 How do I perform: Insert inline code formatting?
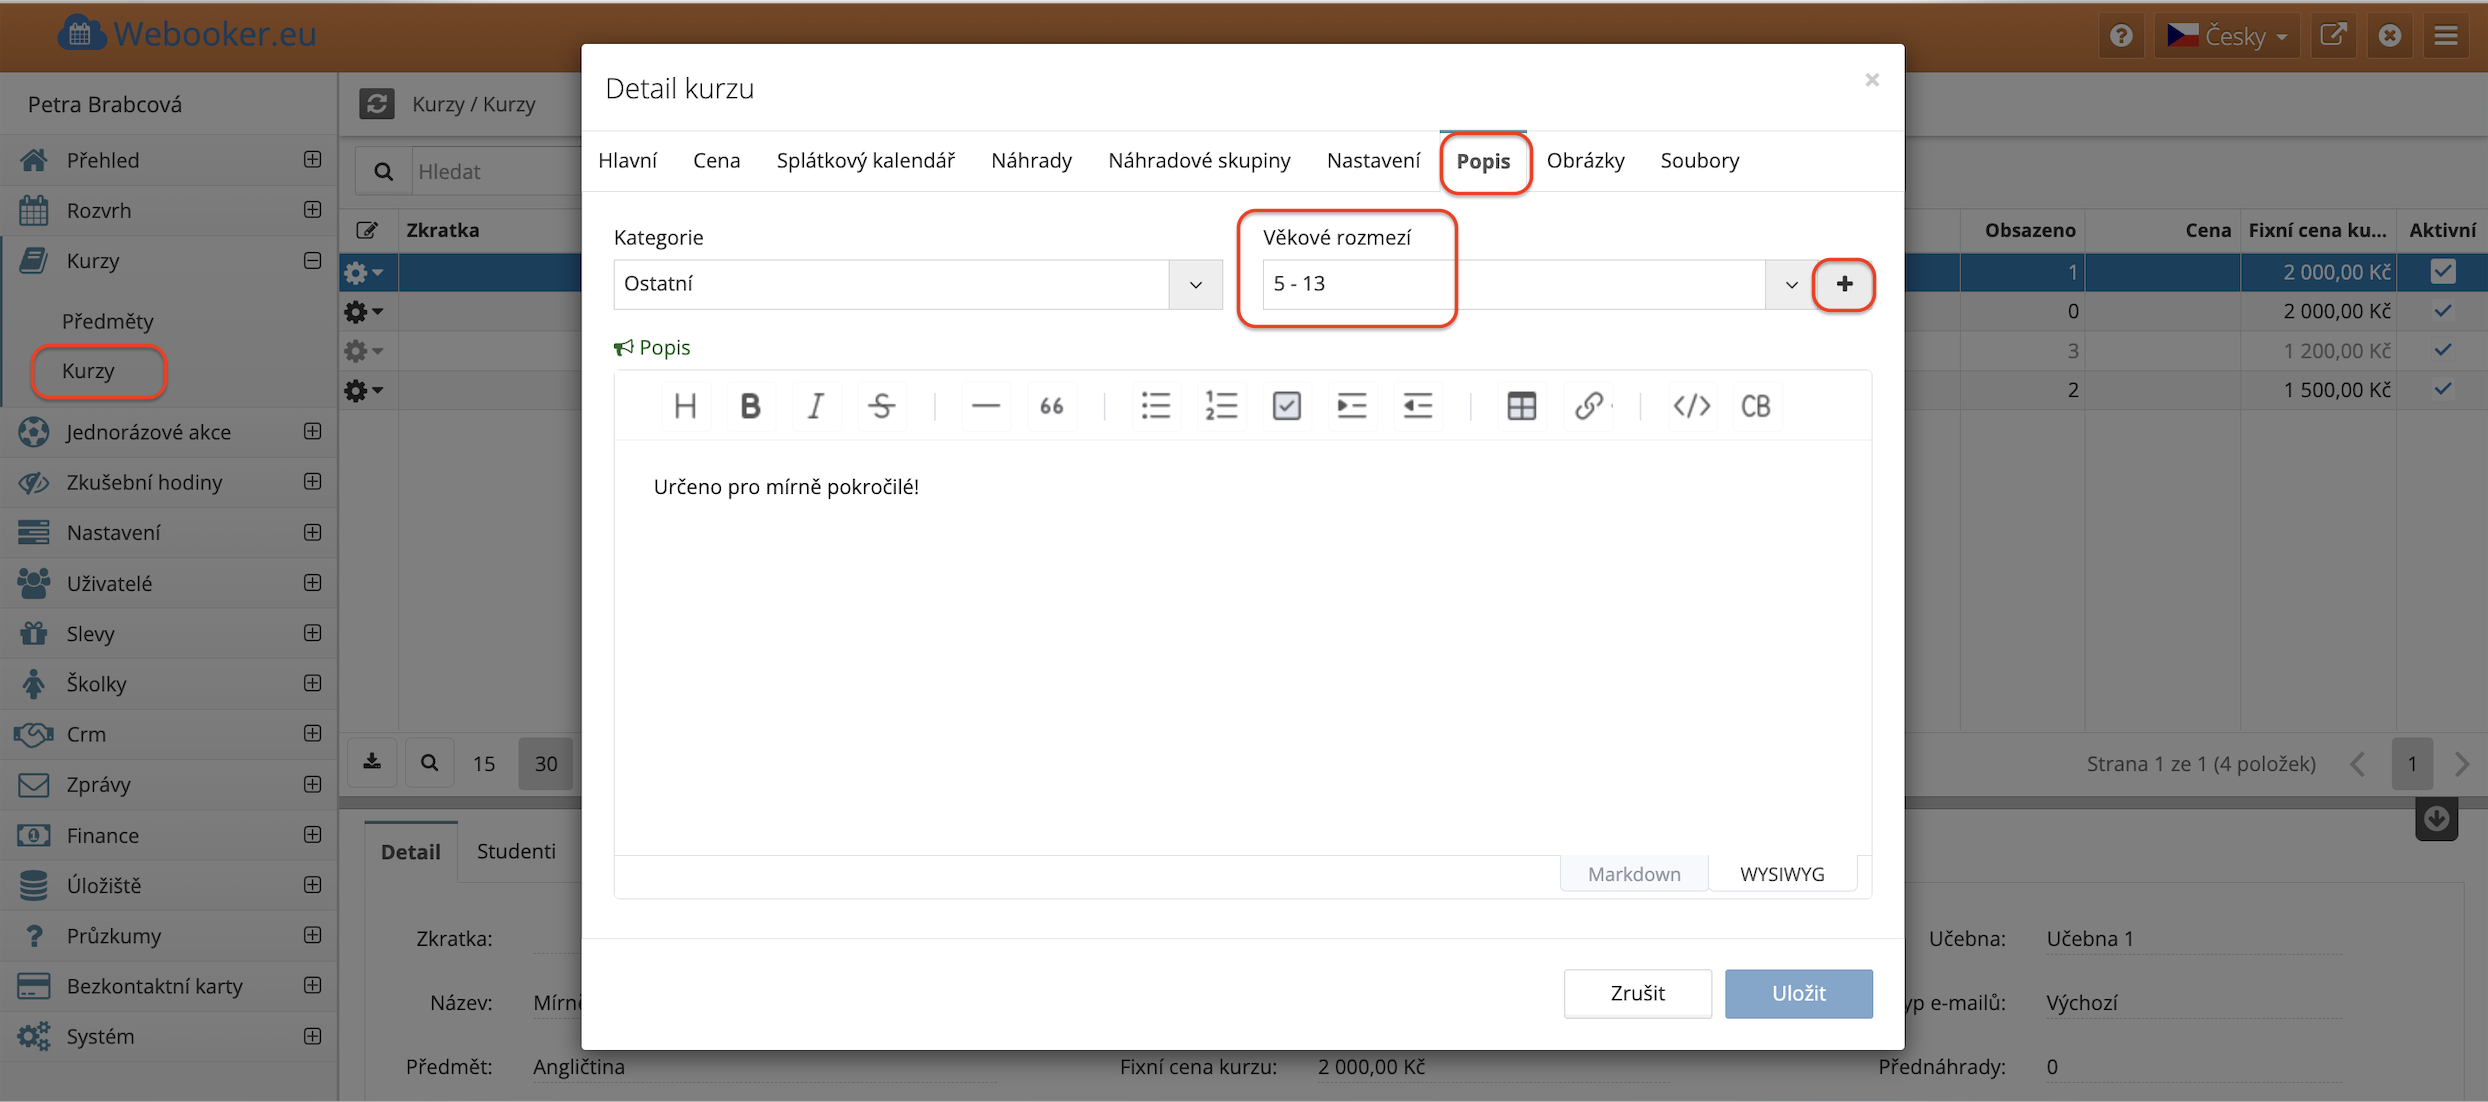pyautogui.click(x=1691, y=406)
